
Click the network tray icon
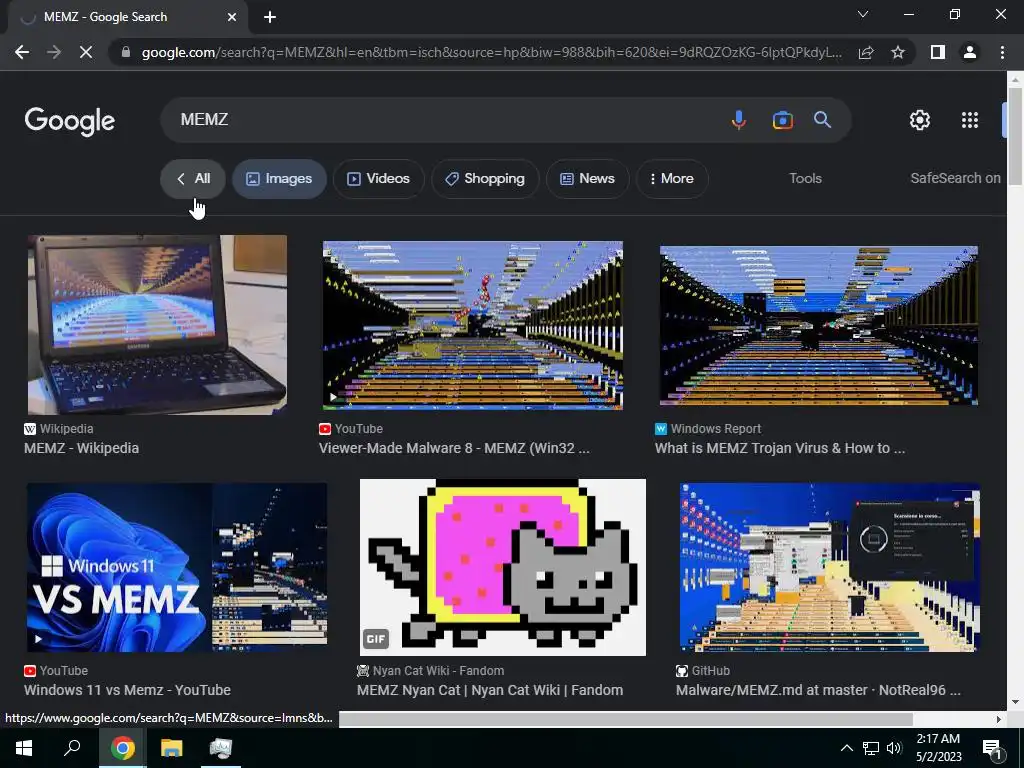870,748
